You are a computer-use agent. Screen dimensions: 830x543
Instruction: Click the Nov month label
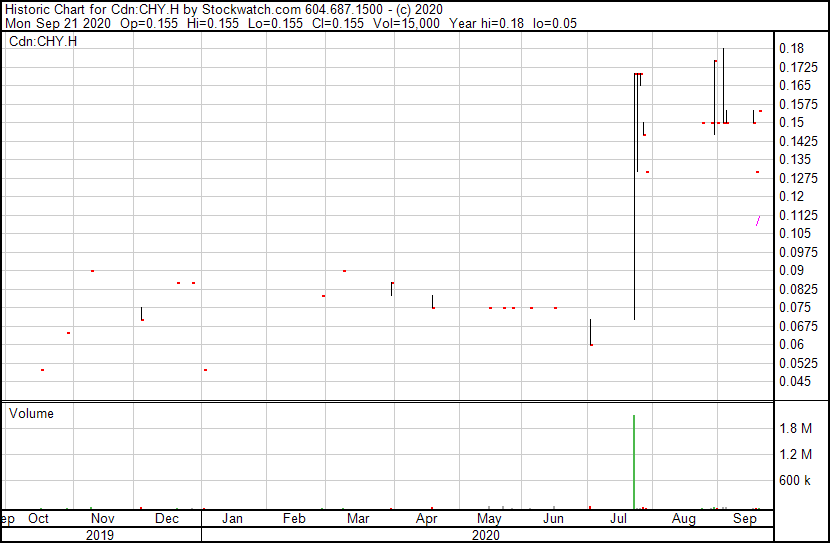coord(103,519)
